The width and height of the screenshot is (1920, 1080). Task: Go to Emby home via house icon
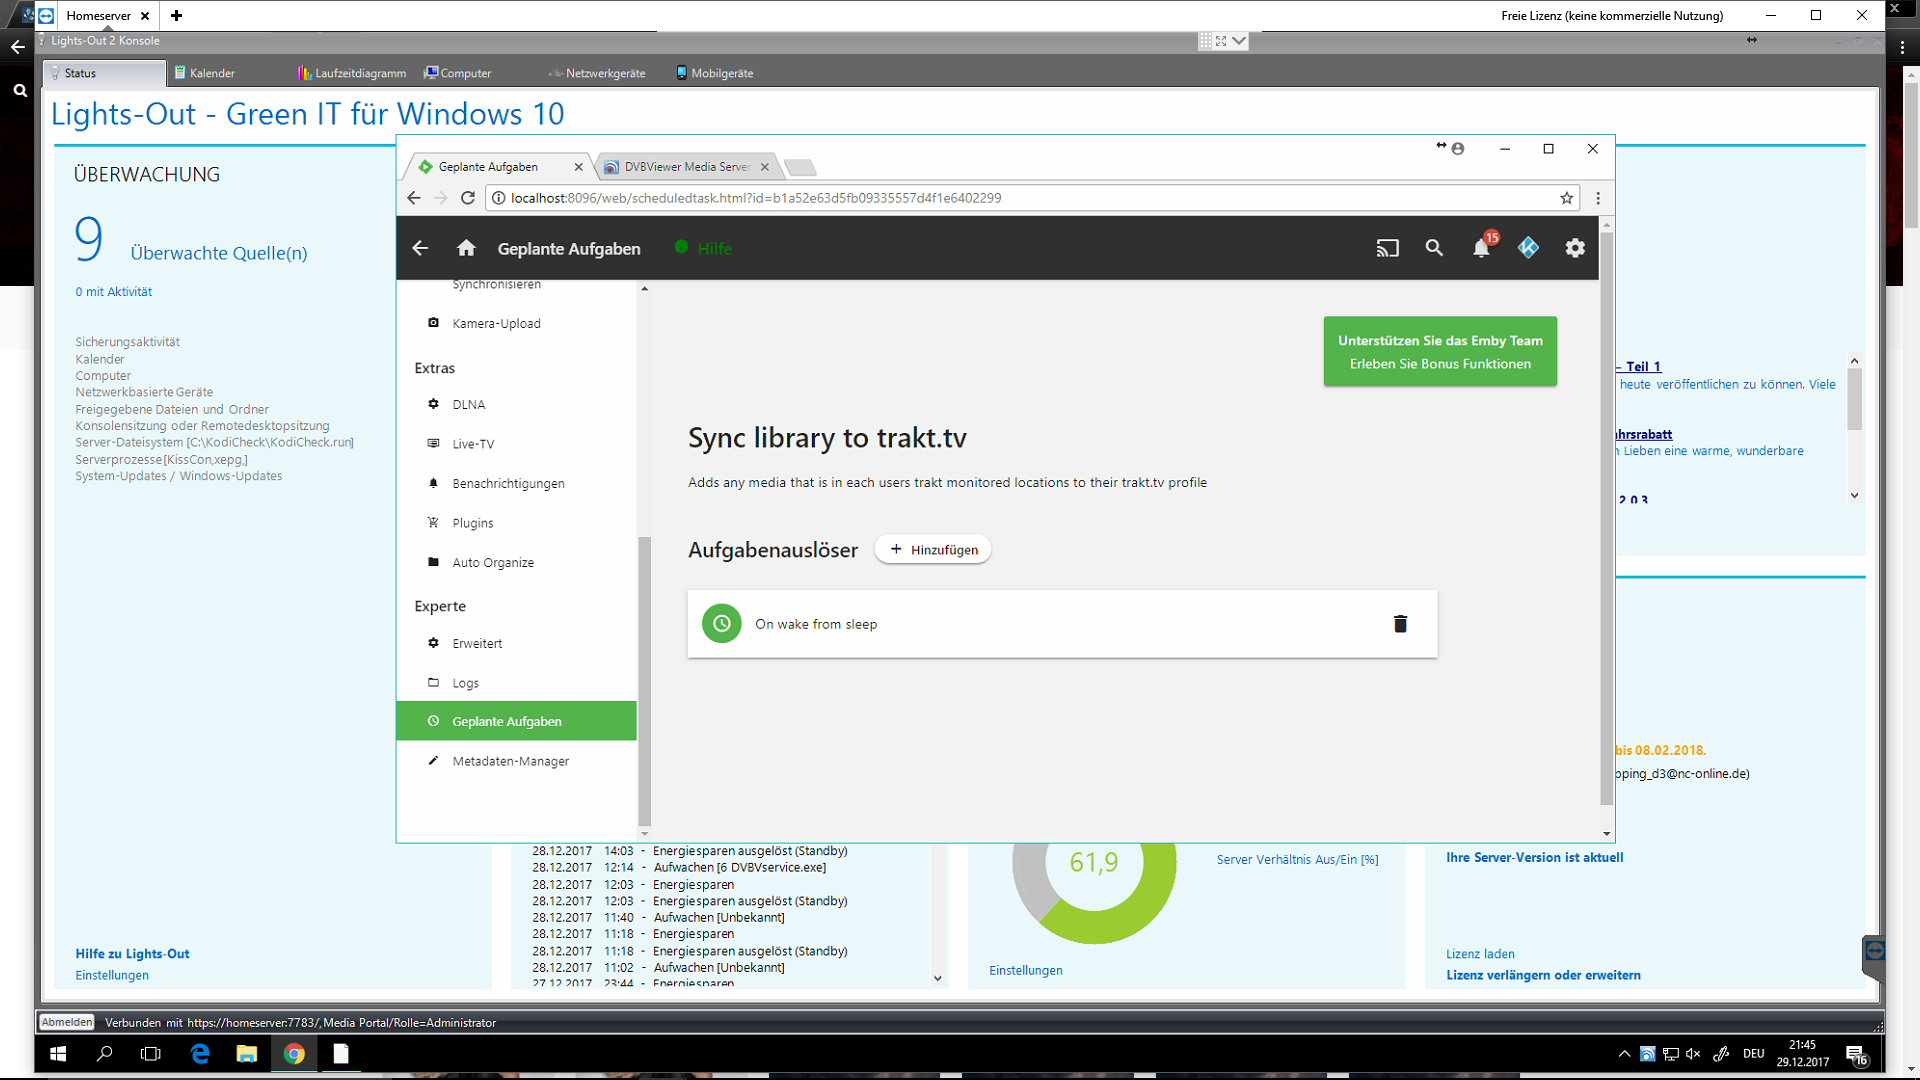466,248
